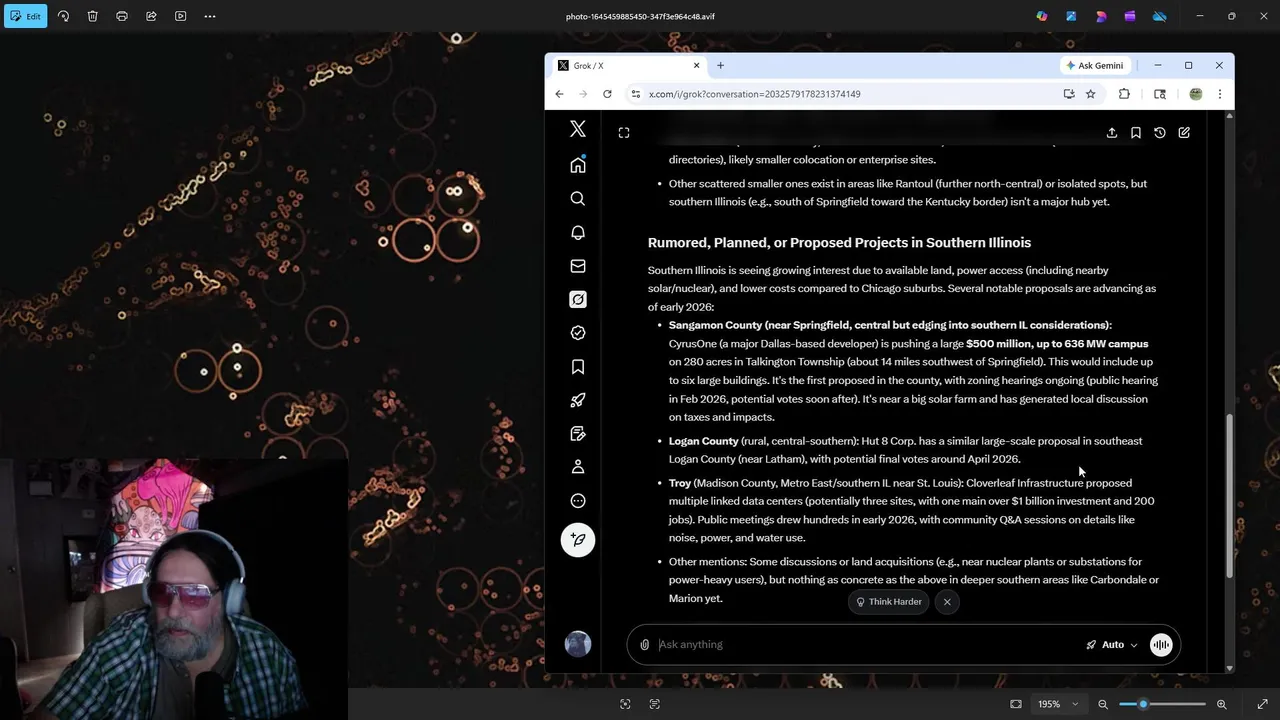Open verified badge icon in X sidebar
This screenshot has height=720, width=1280.
[578, 333]
